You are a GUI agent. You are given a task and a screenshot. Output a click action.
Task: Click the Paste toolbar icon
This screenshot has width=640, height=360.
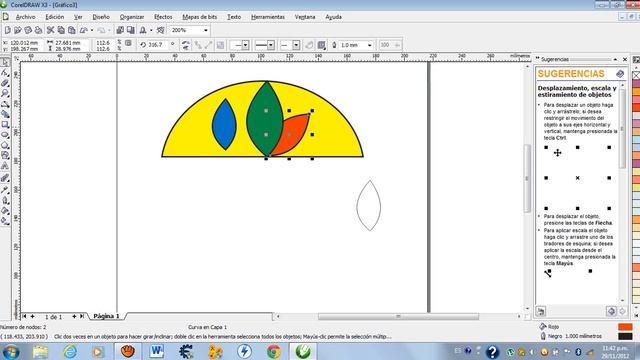tap(71, 30)
